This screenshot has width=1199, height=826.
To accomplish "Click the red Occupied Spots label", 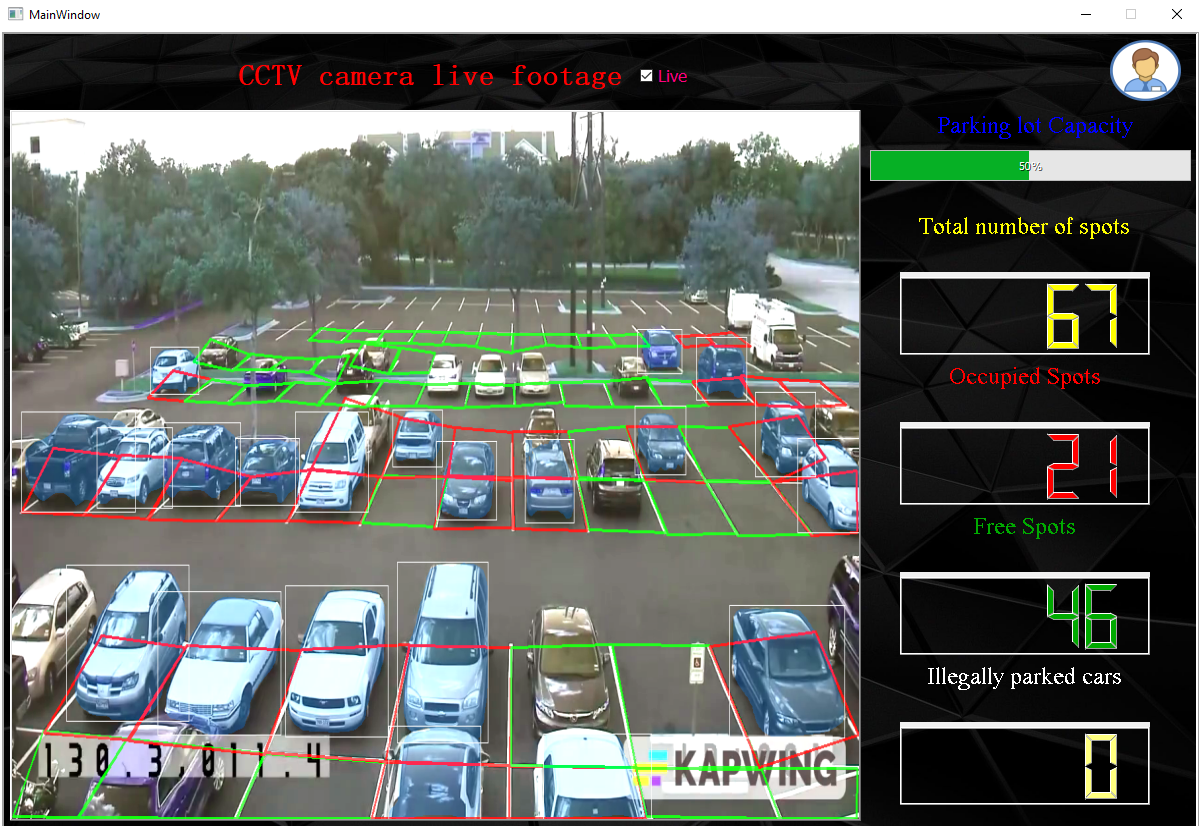I will pos(1024,377).
